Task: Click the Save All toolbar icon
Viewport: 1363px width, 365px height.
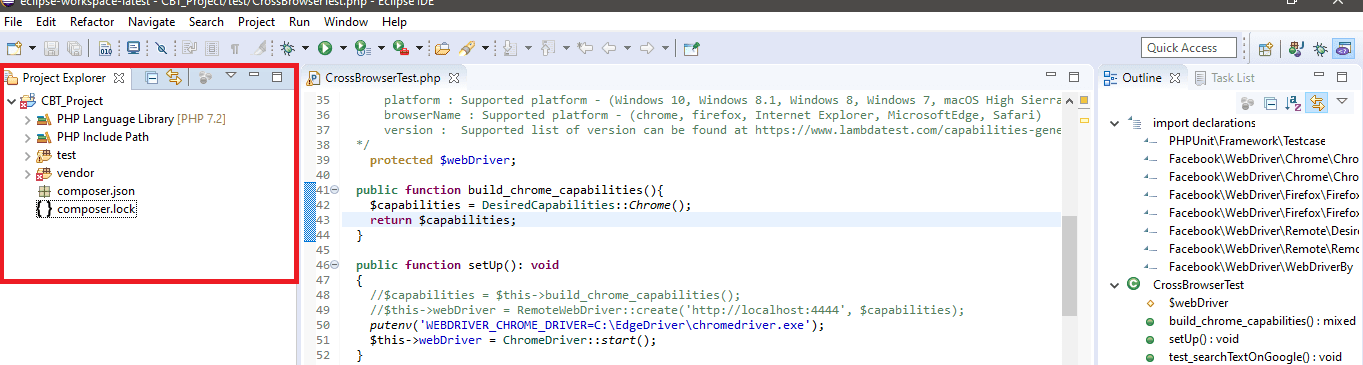Action: pyautogui.click(x=73, y=47)
